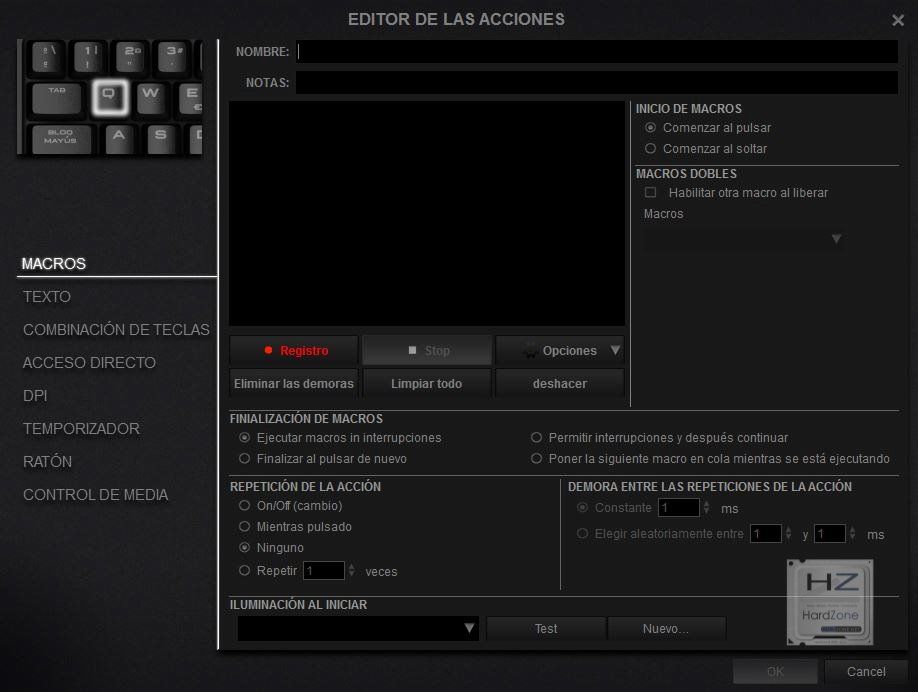Select Comenzar al soltar option
Screen dimensions: 918x692
click(x=650, y=149)
